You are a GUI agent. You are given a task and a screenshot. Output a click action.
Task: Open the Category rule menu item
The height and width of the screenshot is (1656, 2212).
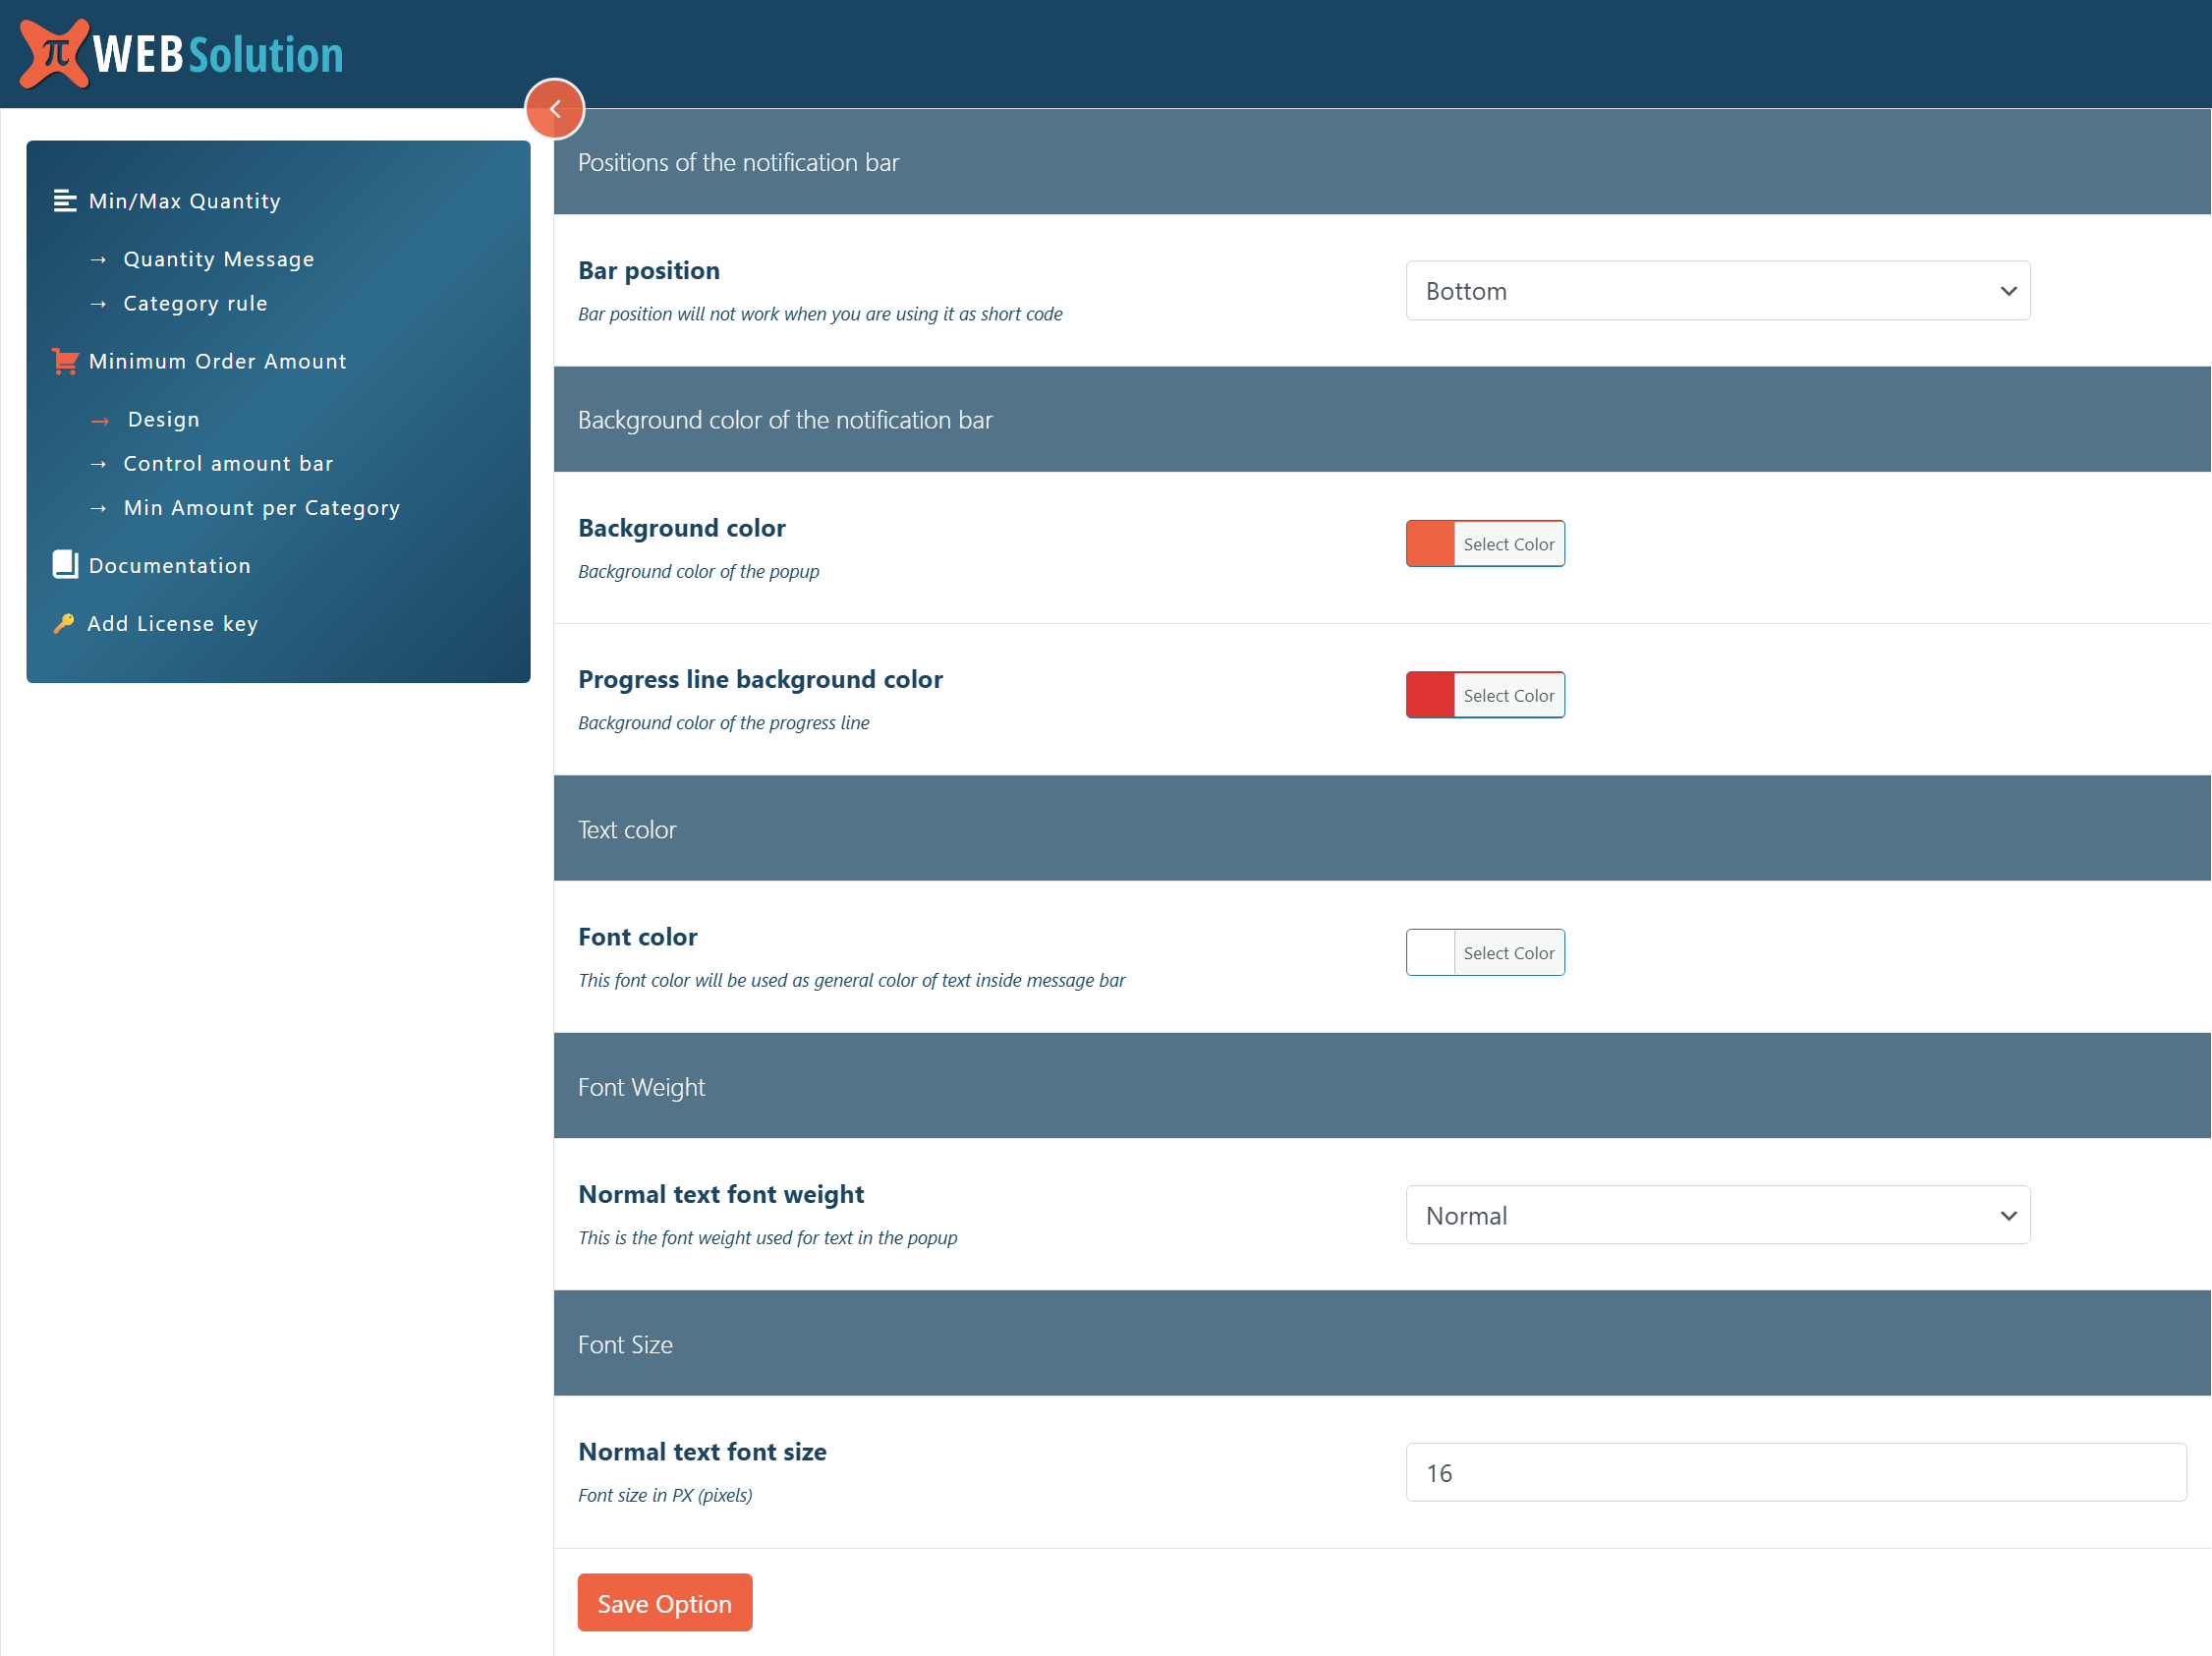click(x=195, y=303)
